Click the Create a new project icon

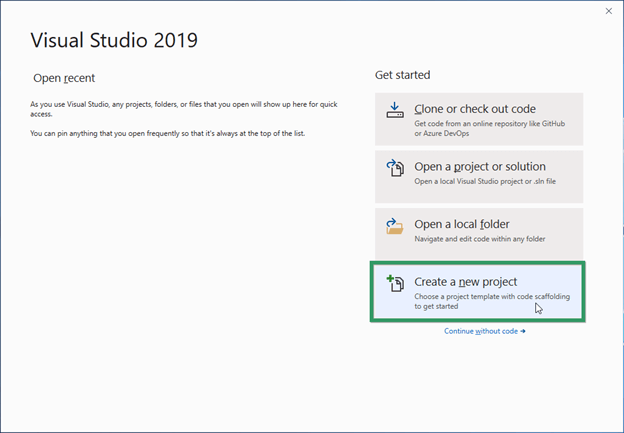(394, 284)
